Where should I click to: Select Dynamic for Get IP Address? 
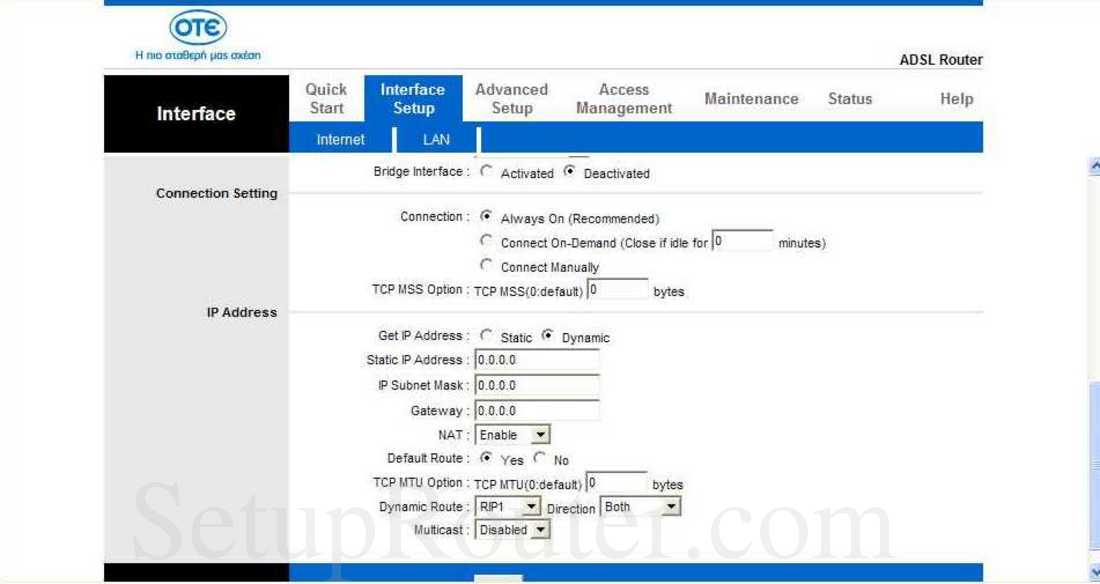click(548, 335)
